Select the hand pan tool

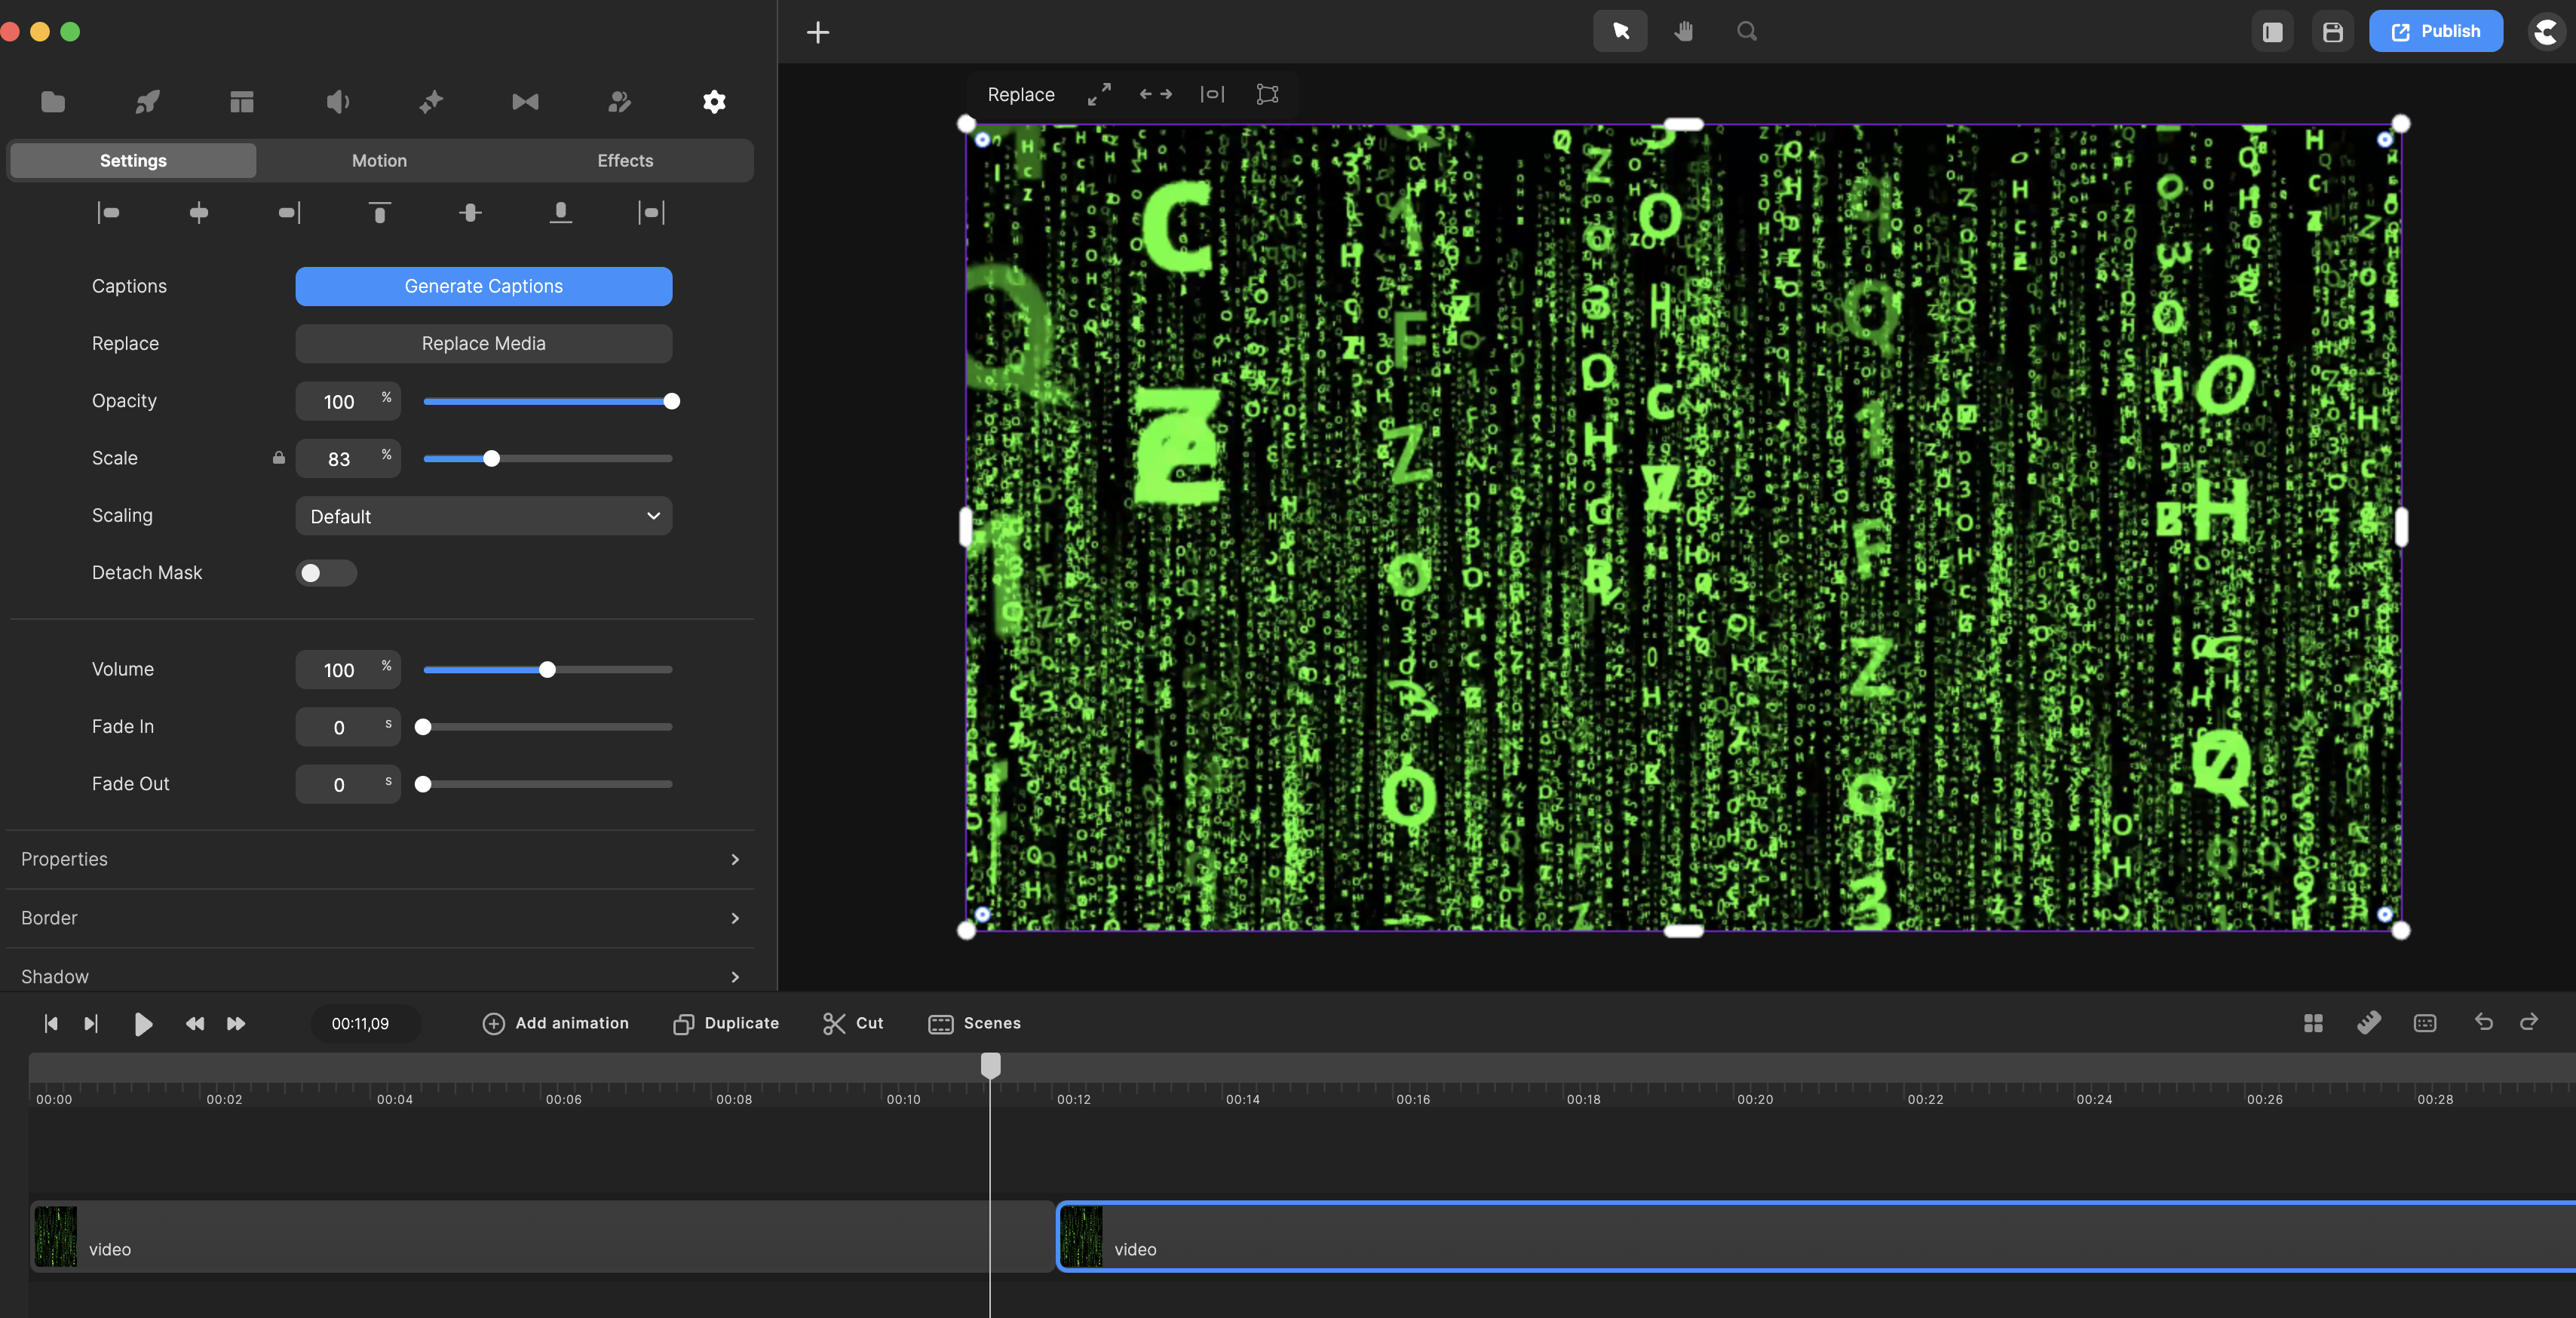pyautogui.click(x=1684, y=31)
